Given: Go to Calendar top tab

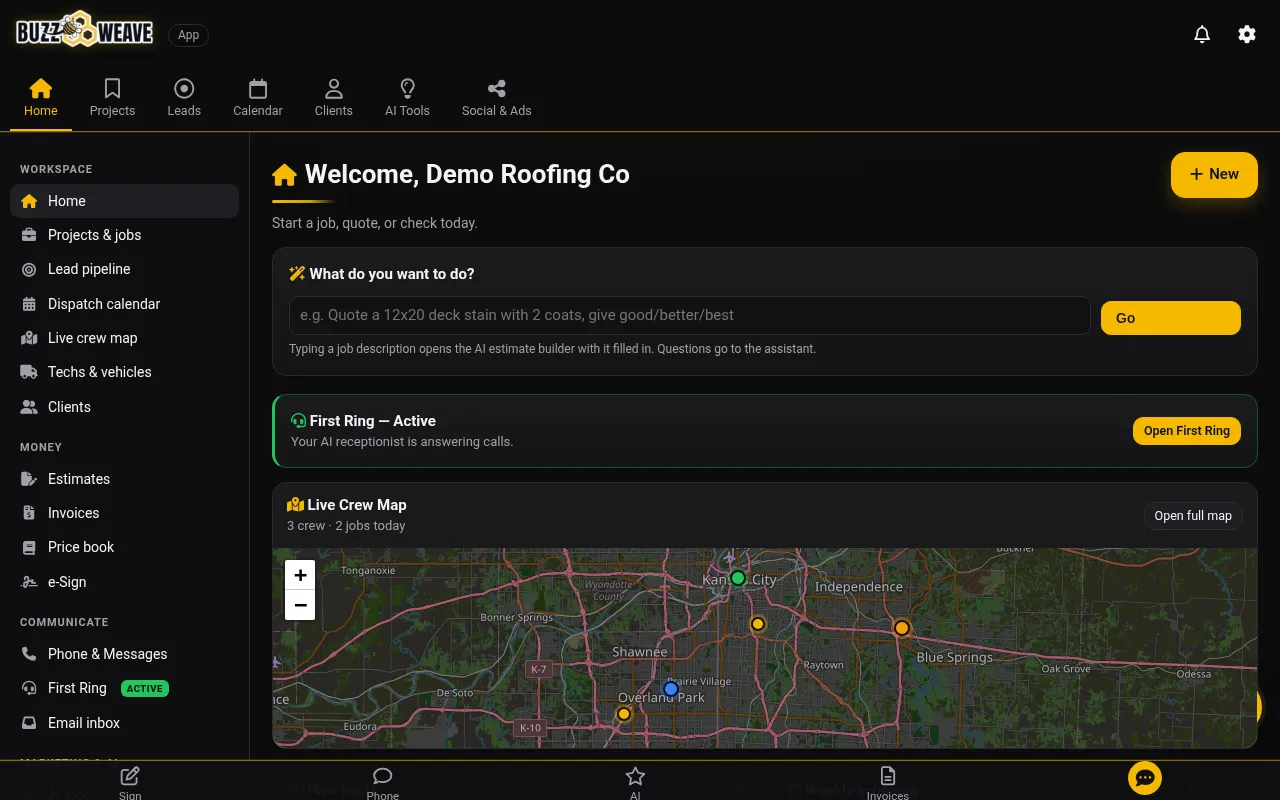Looking at the screenshot, I should [x=258, y=98].
